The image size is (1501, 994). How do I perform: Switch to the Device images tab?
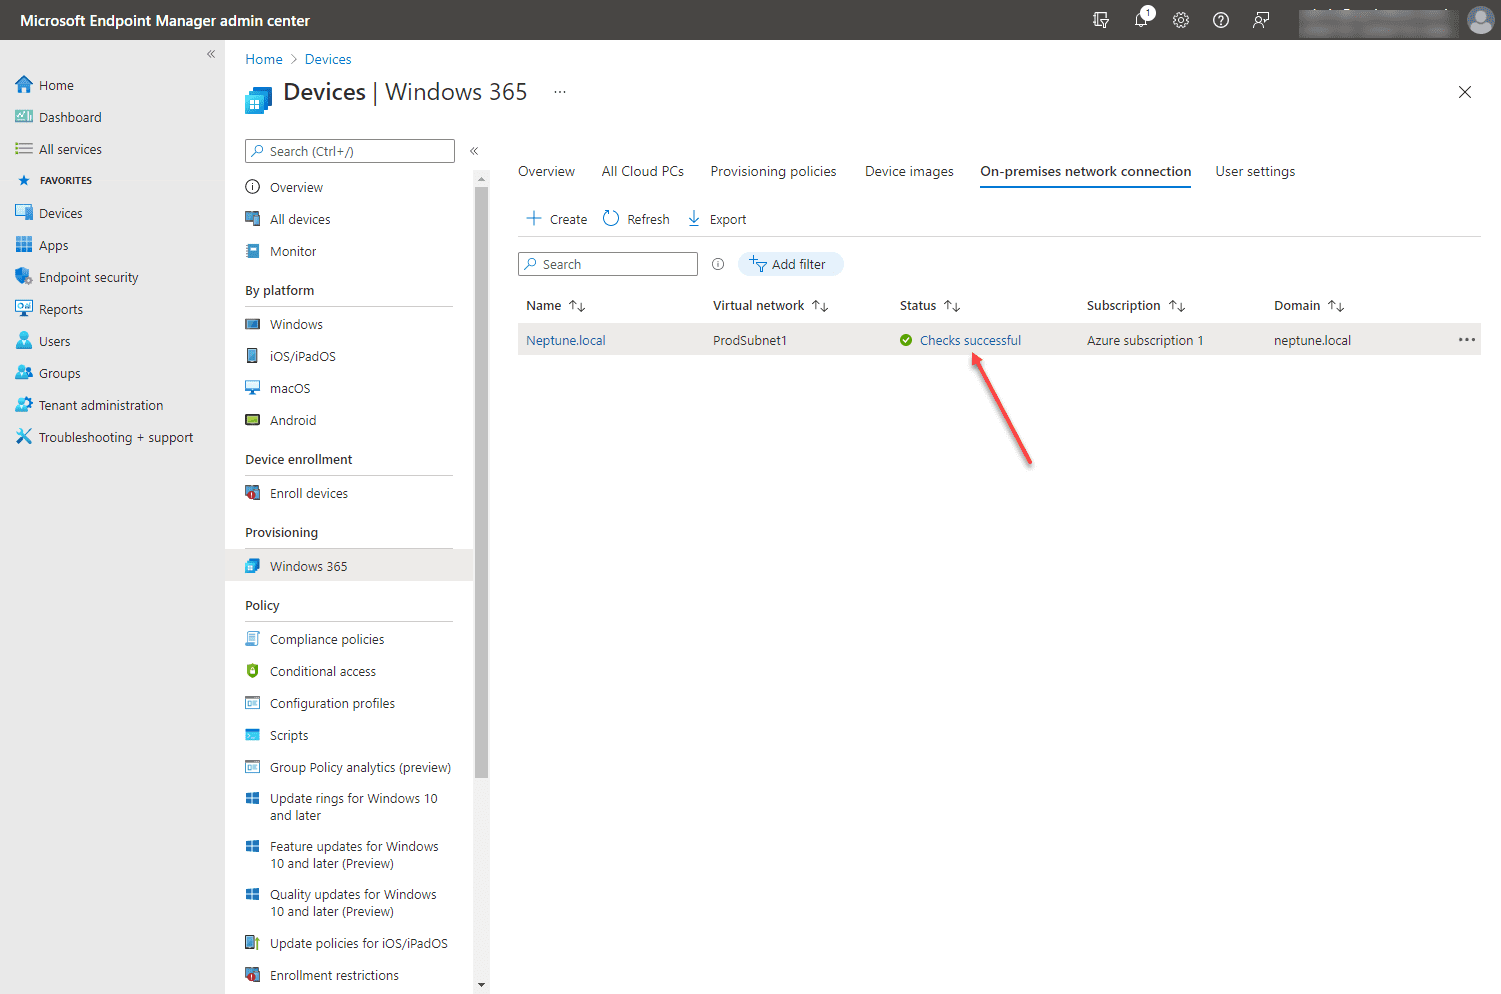[909, 171]
